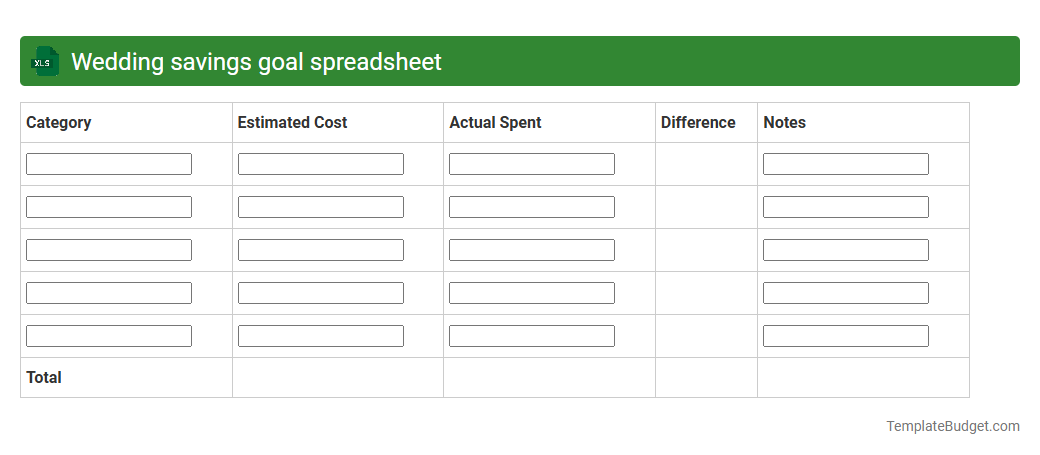Viewport: 1040px width, 455px height.
Task: Click the Estimated Cost input in the first row
Action: coord(320,164)
